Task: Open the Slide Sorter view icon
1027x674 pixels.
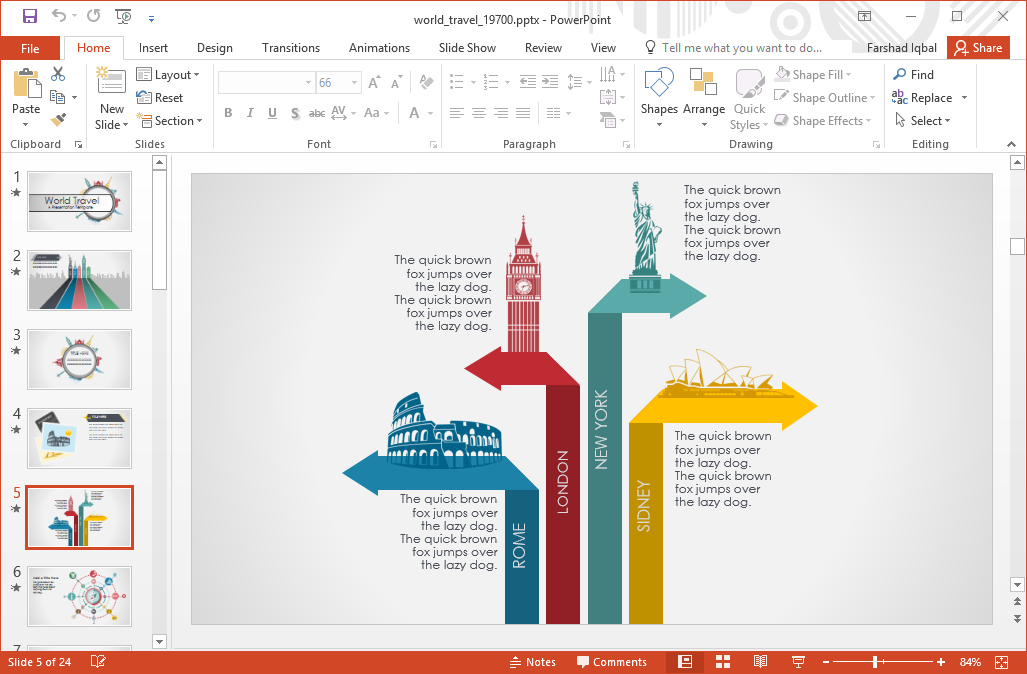Action: point(722,661)
